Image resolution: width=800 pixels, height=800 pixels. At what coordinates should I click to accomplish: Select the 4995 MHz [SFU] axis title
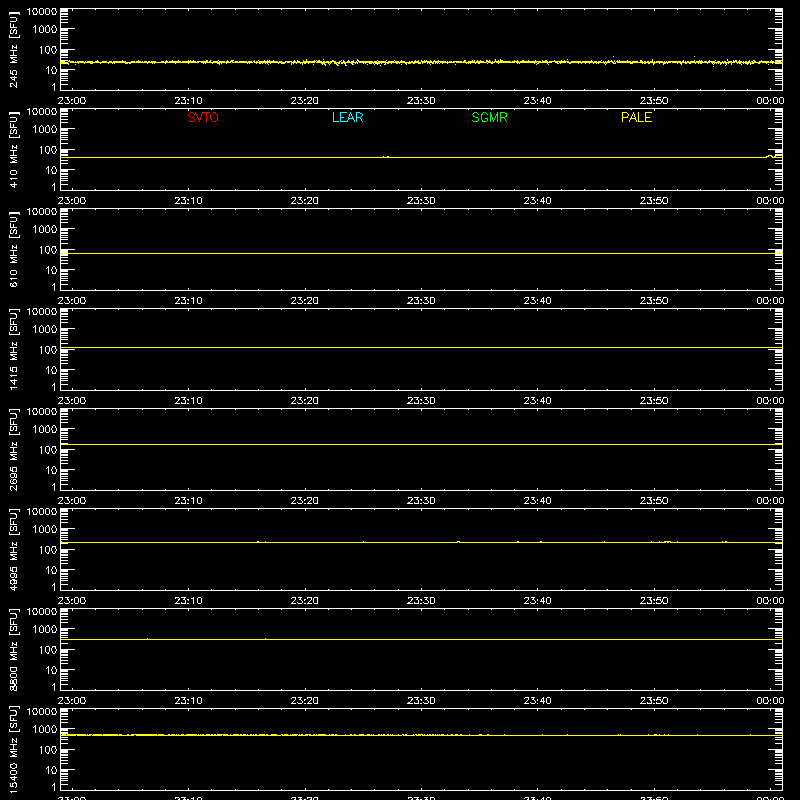[x=14, y=549]
